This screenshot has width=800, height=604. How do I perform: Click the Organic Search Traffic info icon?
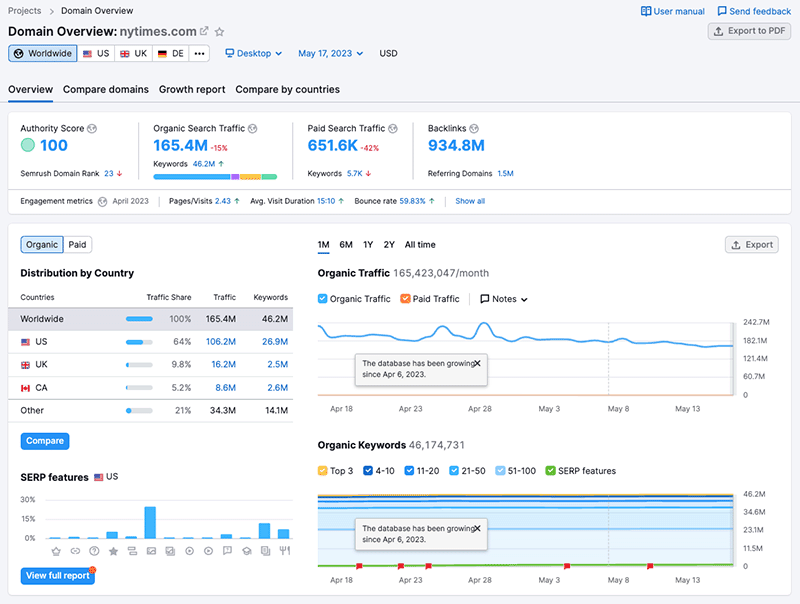click(x=253, y=129)
